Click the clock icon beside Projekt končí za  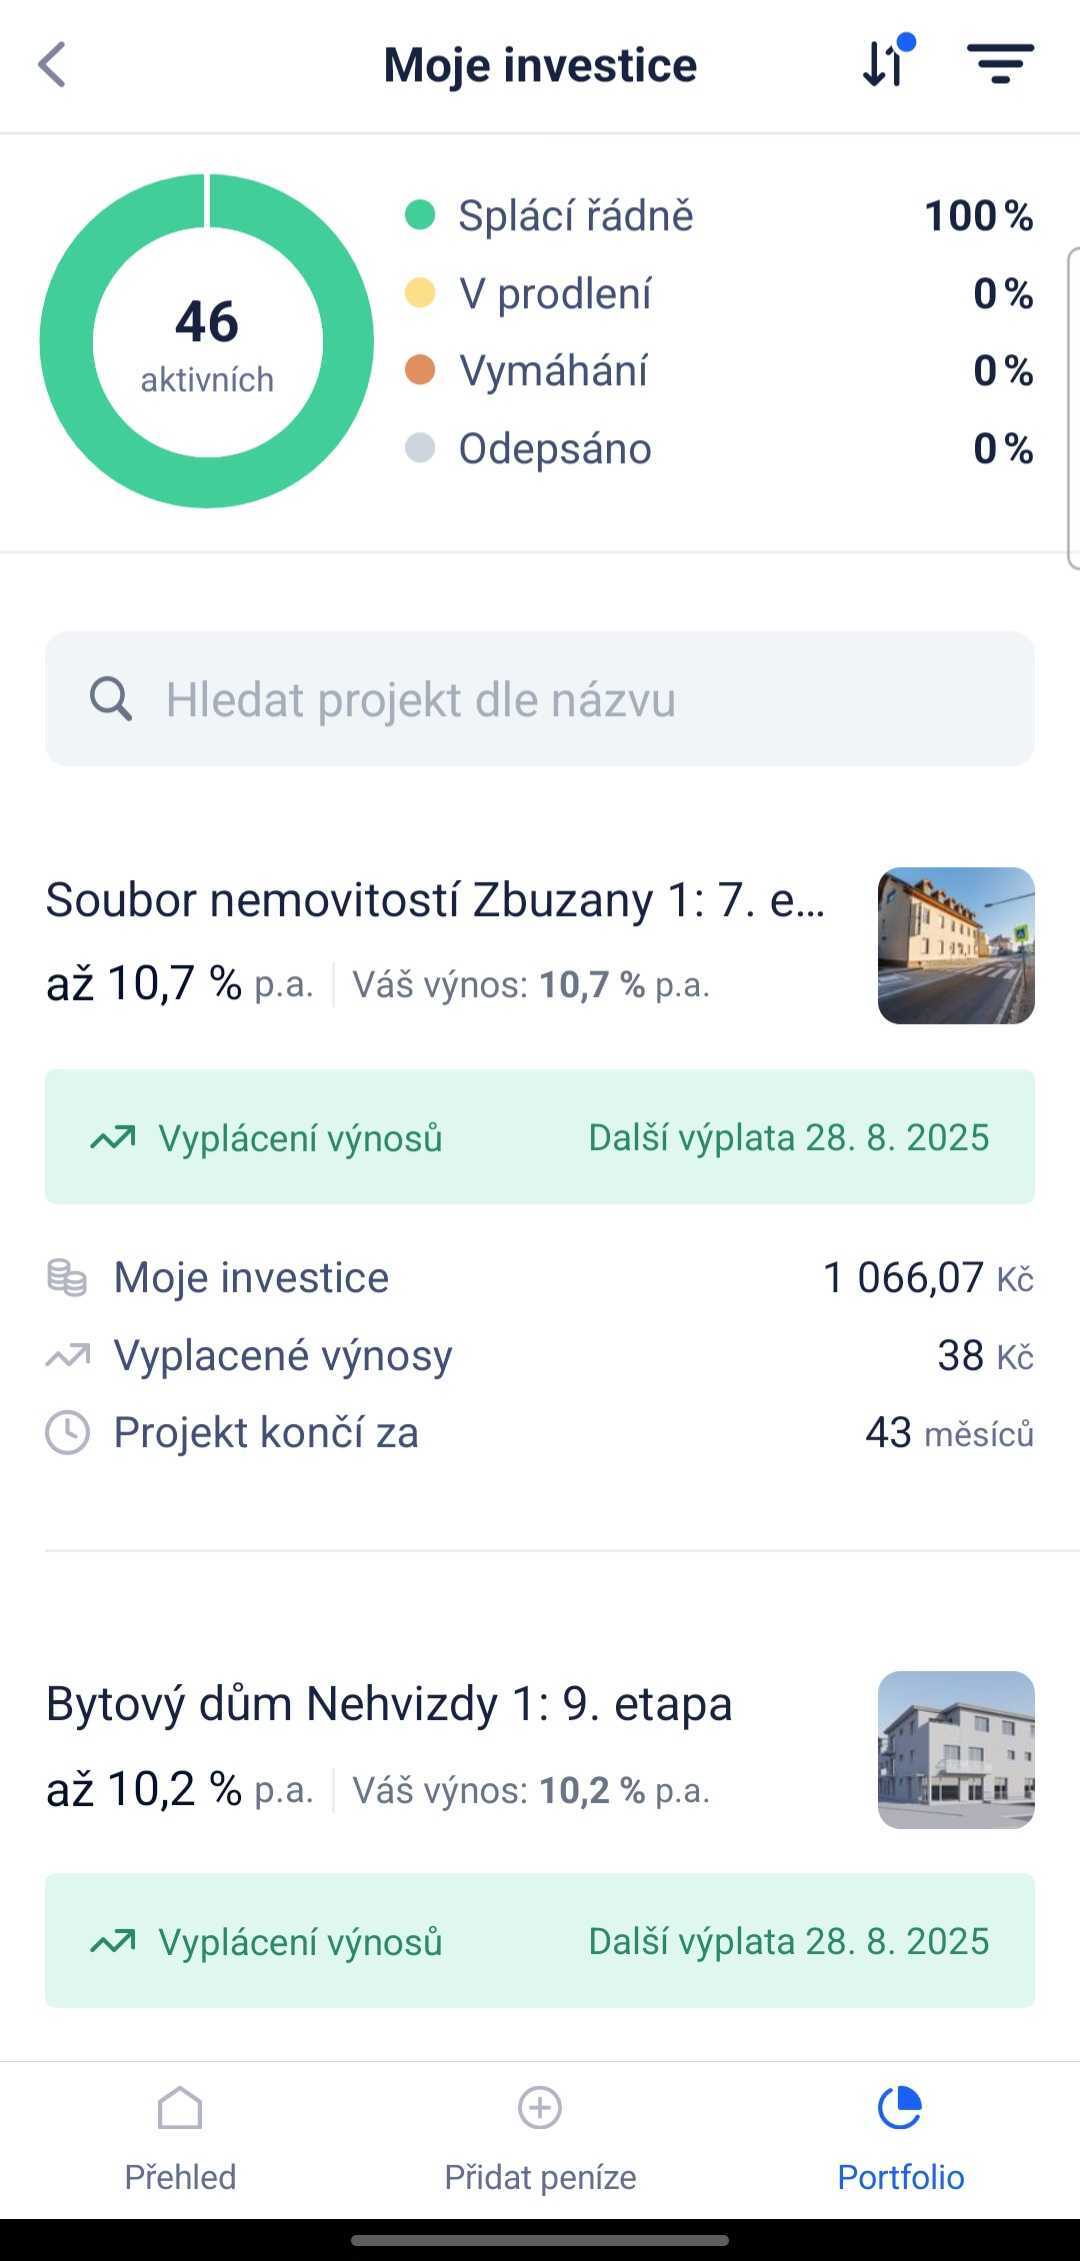tap(67, 1433)
